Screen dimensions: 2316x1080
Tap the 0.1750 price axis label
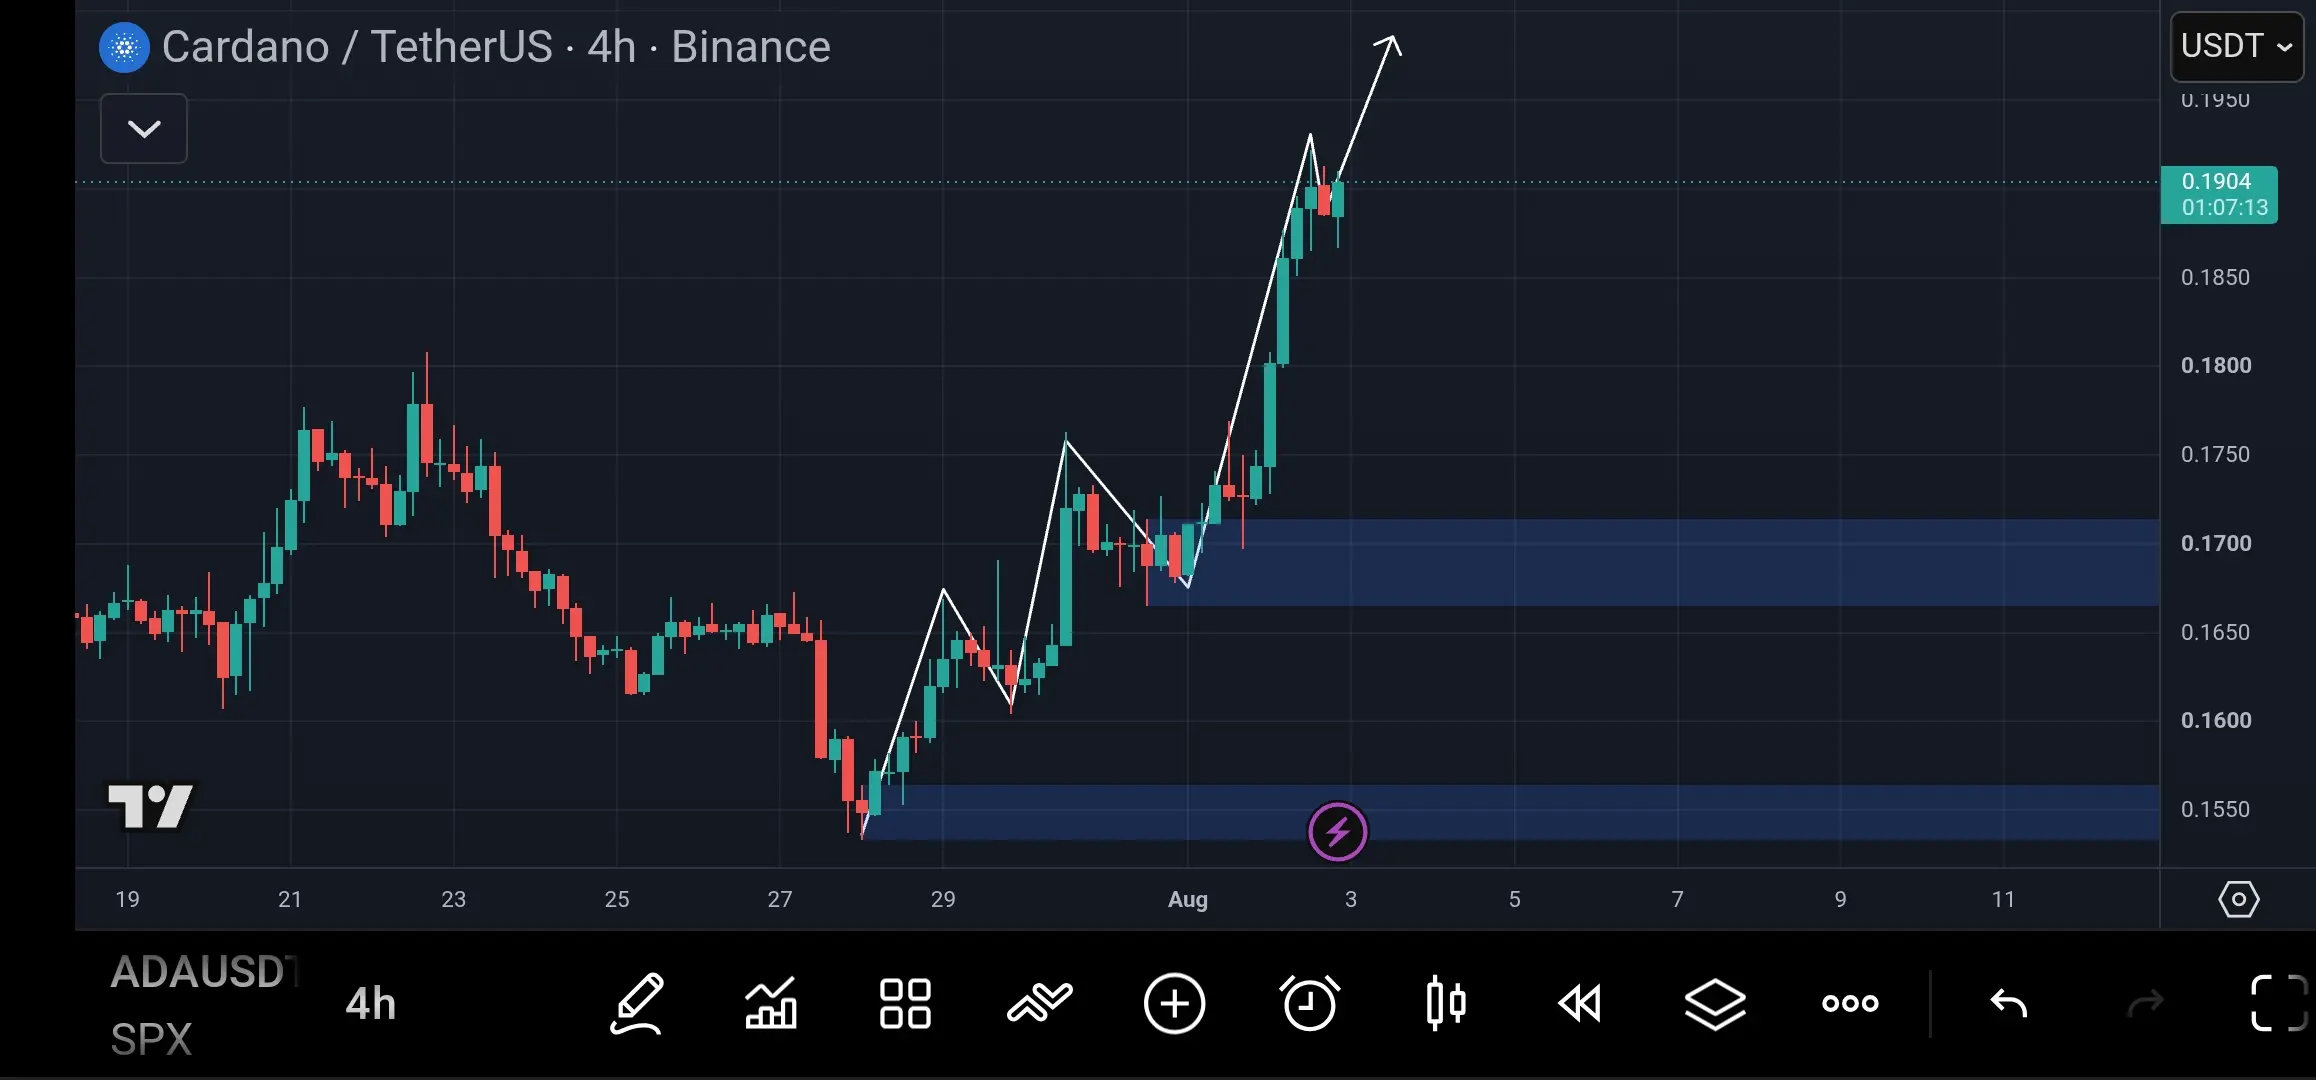click(x=2215, y=454)
